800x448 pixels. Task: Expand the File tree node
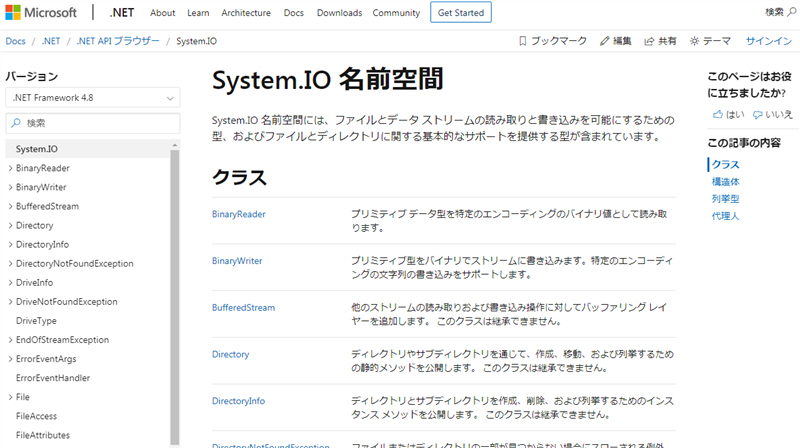10,397
